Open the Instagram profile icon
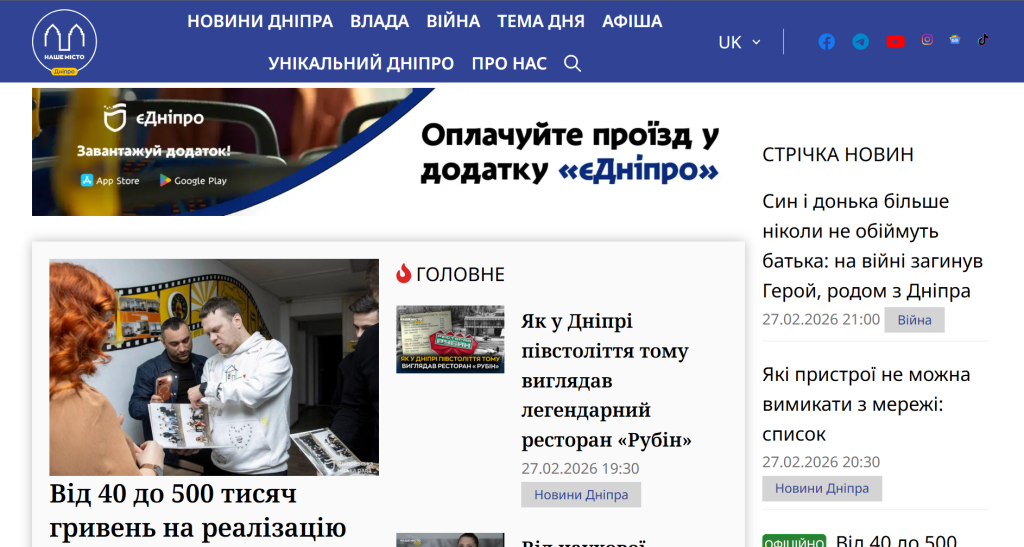This screenshot has width=1024, height=547. click(x=927, y=40)
